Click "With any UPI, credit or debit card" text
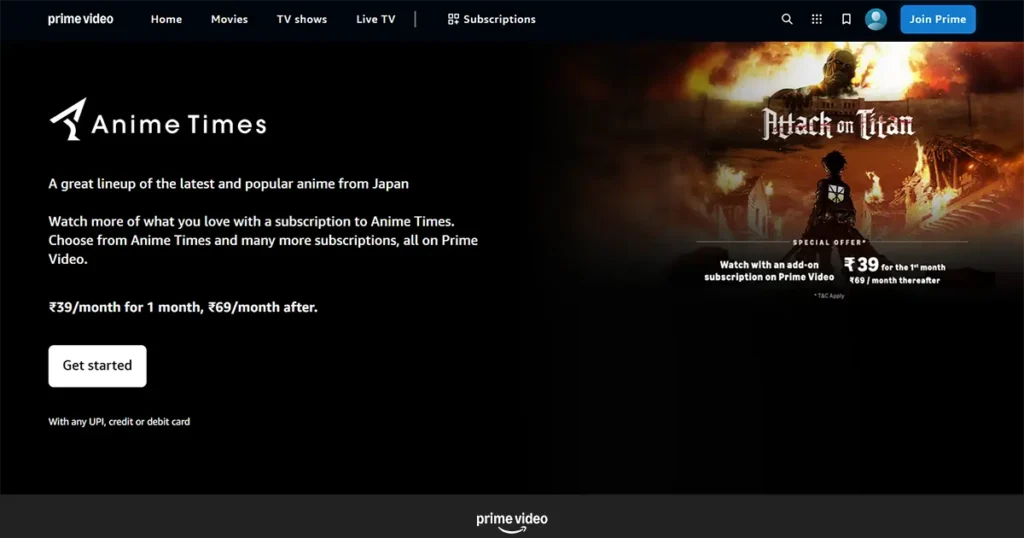The width and height of the screenshot is (1024, 538). [119, 422]
